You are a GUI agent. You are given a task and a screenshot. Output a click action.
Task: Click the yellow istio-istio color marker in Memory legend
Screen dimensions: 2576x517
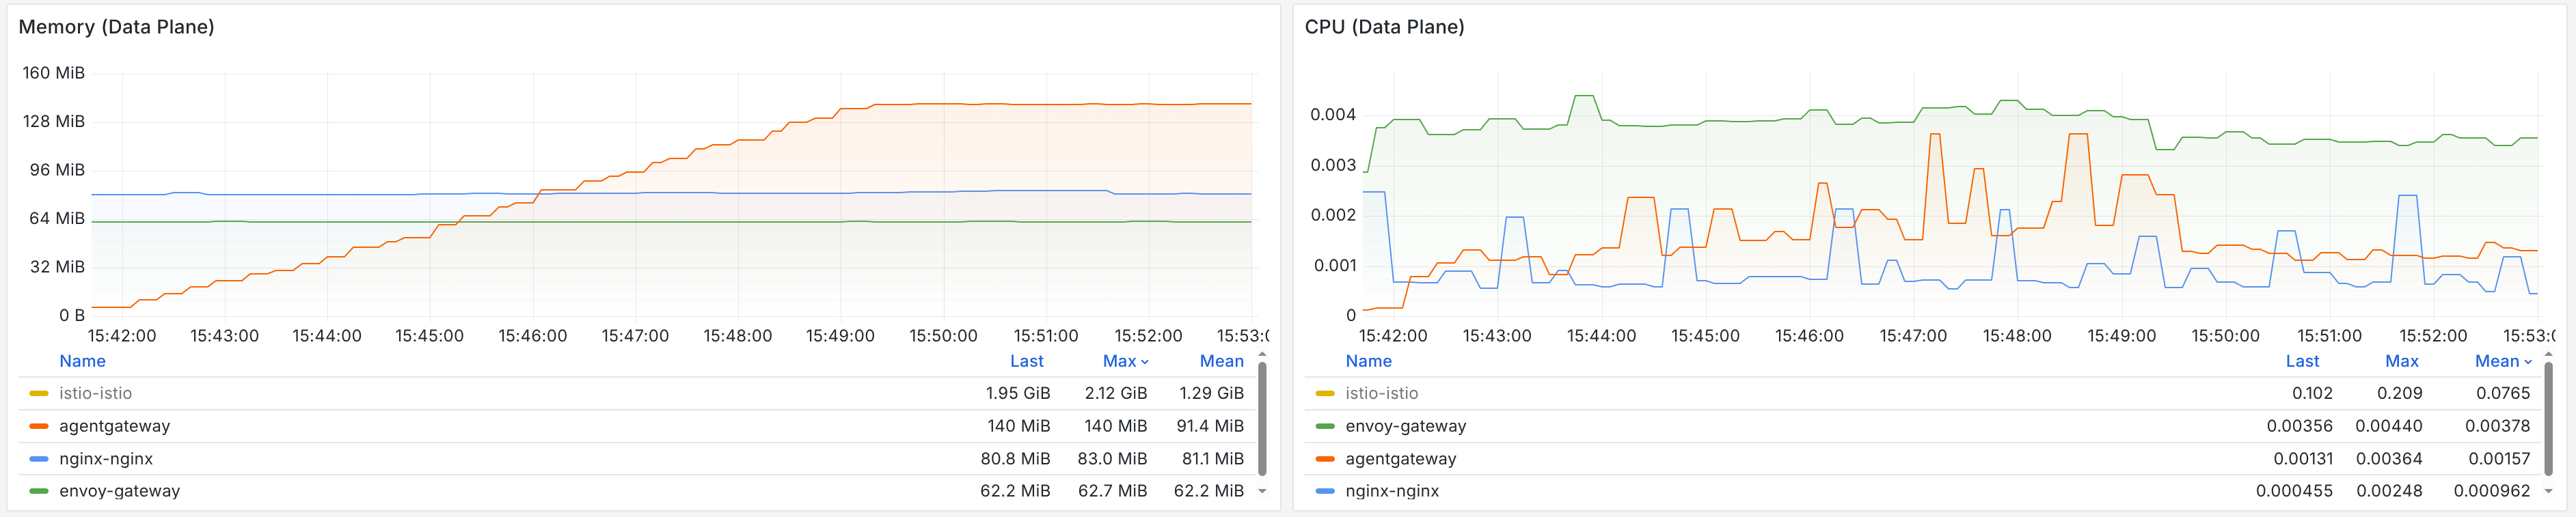(x=38, y=393)
